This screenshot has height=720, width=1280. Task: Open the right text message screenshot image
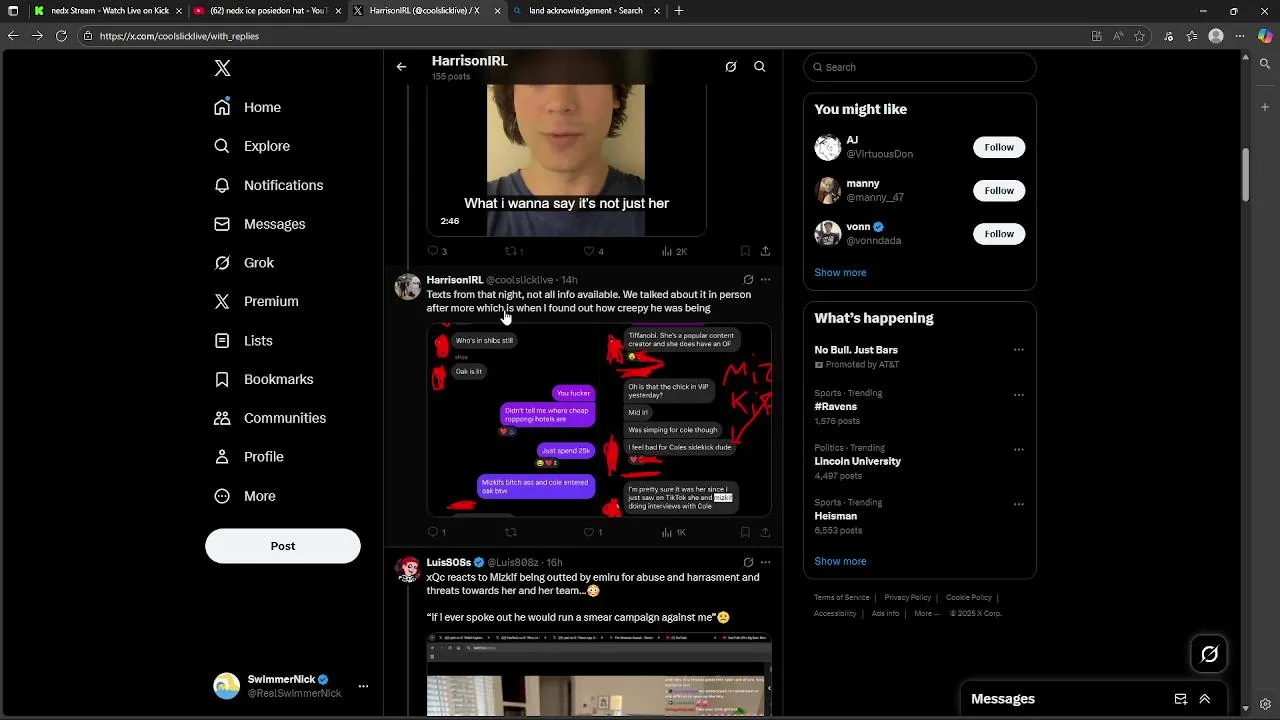click(686, 420)
